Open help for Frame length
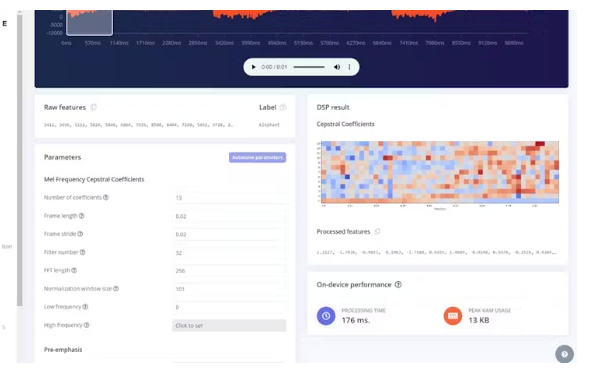 point(81,216)
